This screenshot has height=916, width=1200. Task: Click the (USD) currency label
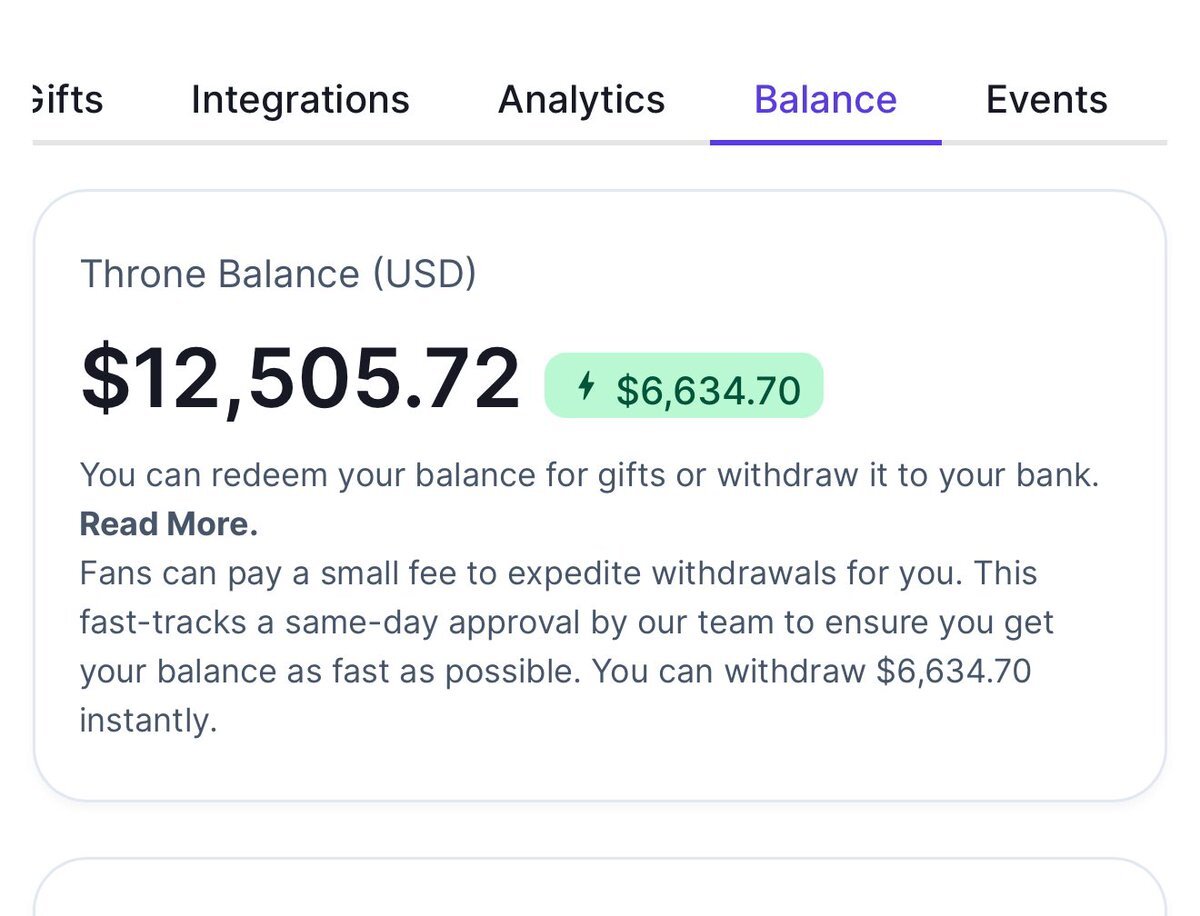pos(424,274)
